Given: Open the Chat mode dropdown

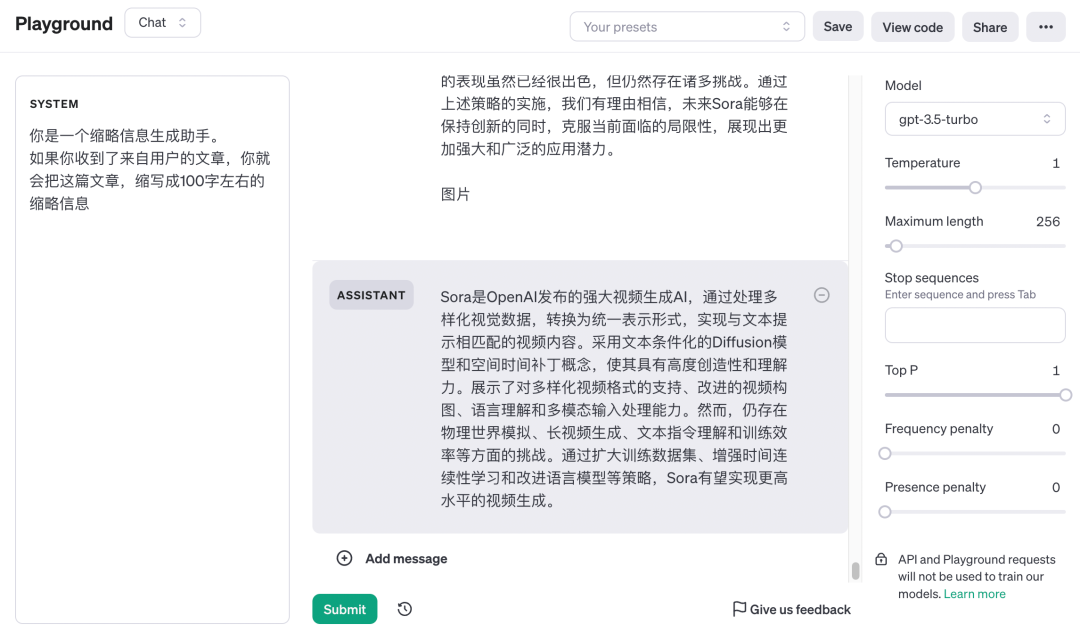Looking at the screenshot, I should point(163,23).
